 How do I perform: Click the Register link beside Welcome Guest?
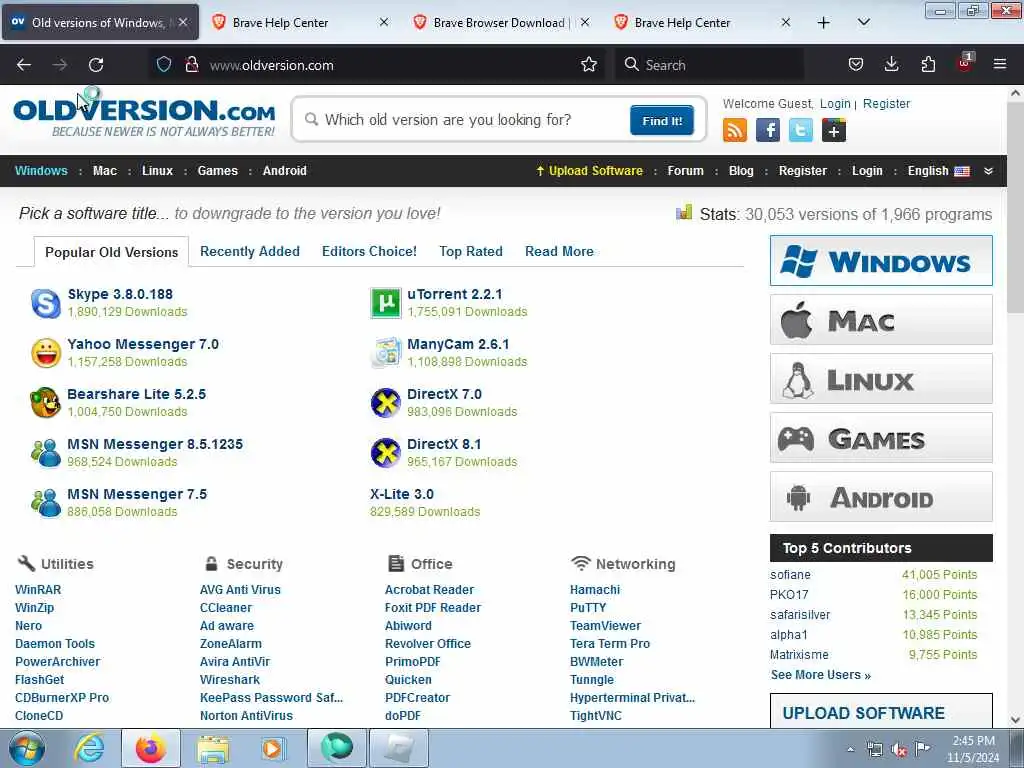click(x=886, y=103)
